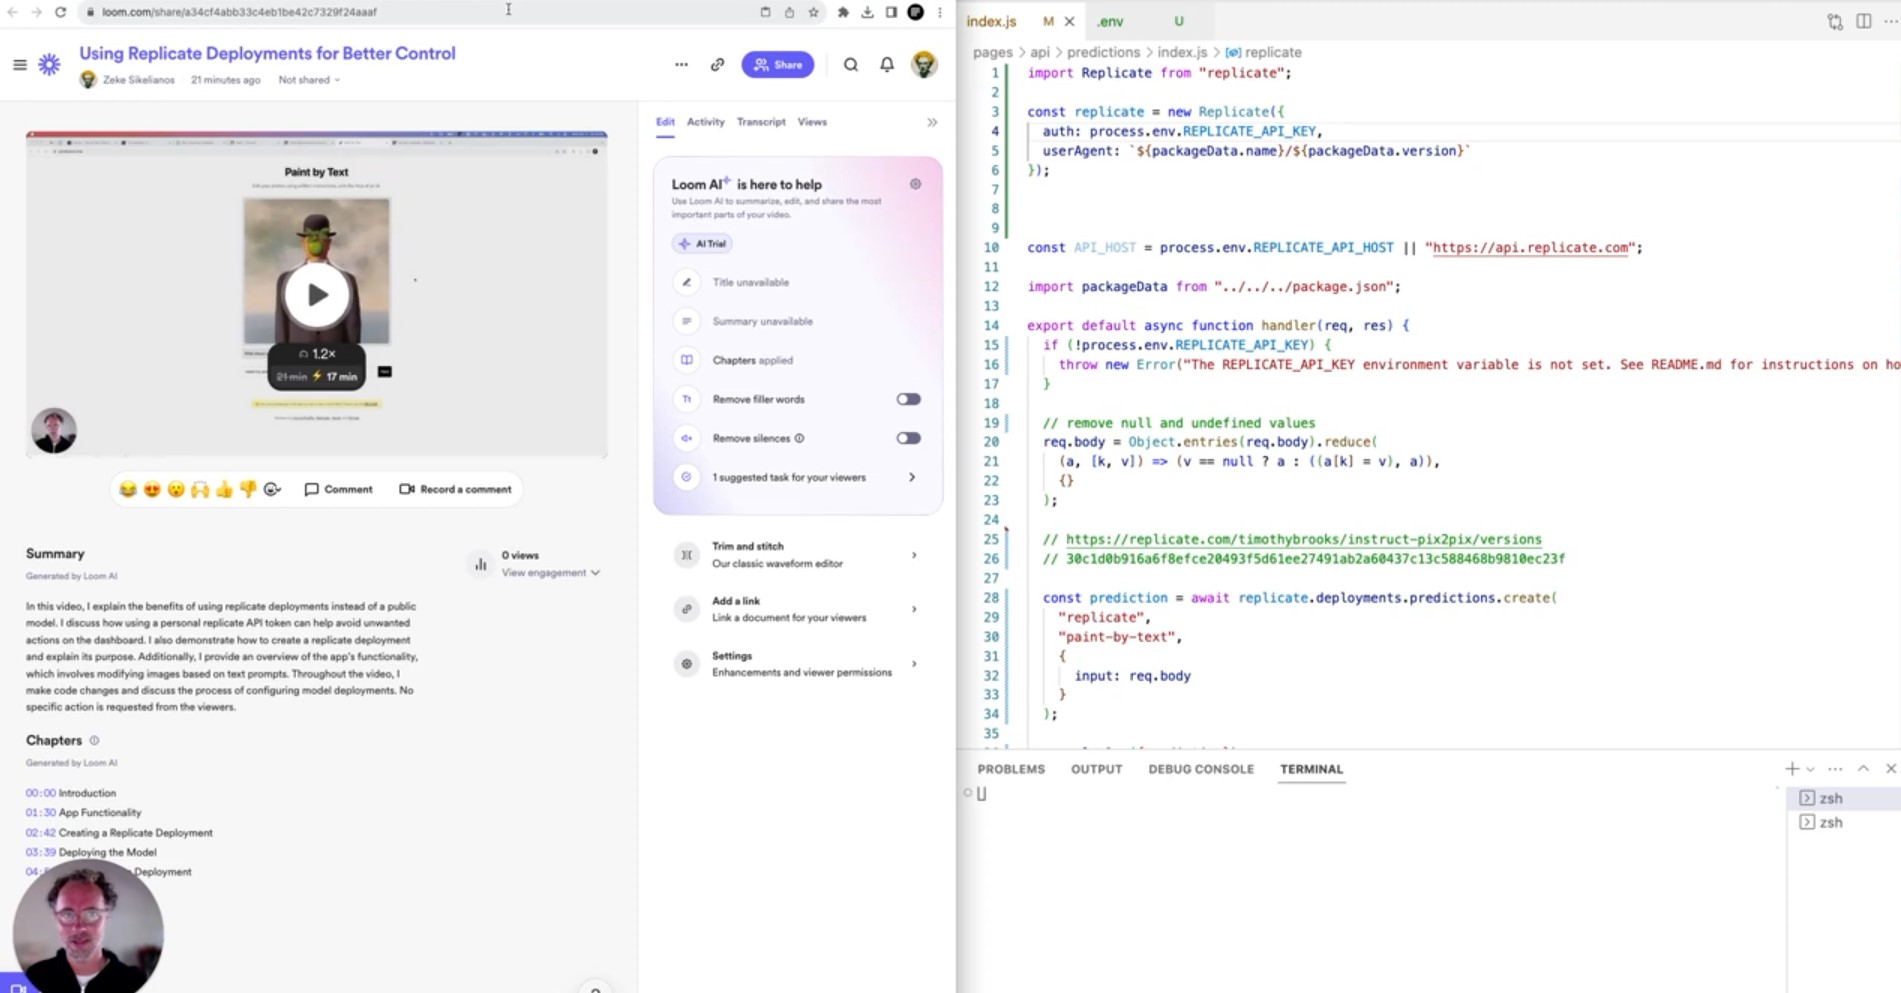Play the Loom video
This screenshot has height=993, width=1901.
coord(317,295)
